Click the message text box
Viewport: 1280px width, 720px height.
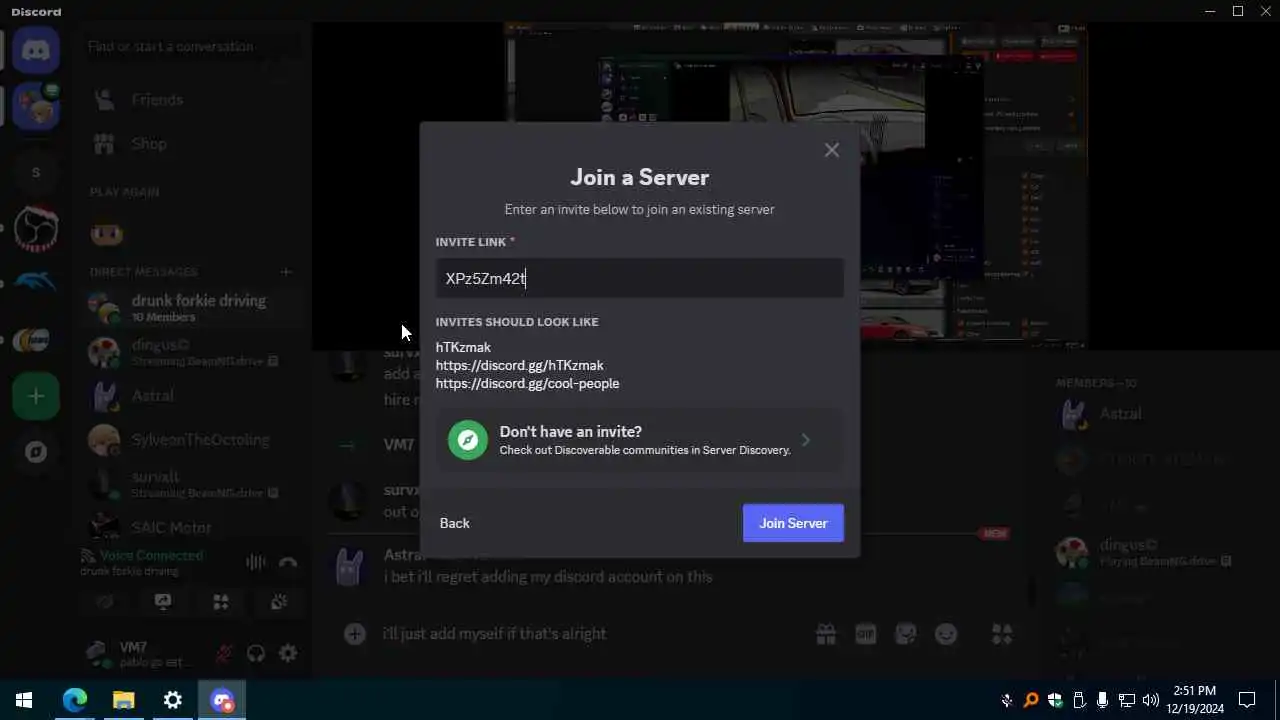pyautogui.click(x=590, y=633)
